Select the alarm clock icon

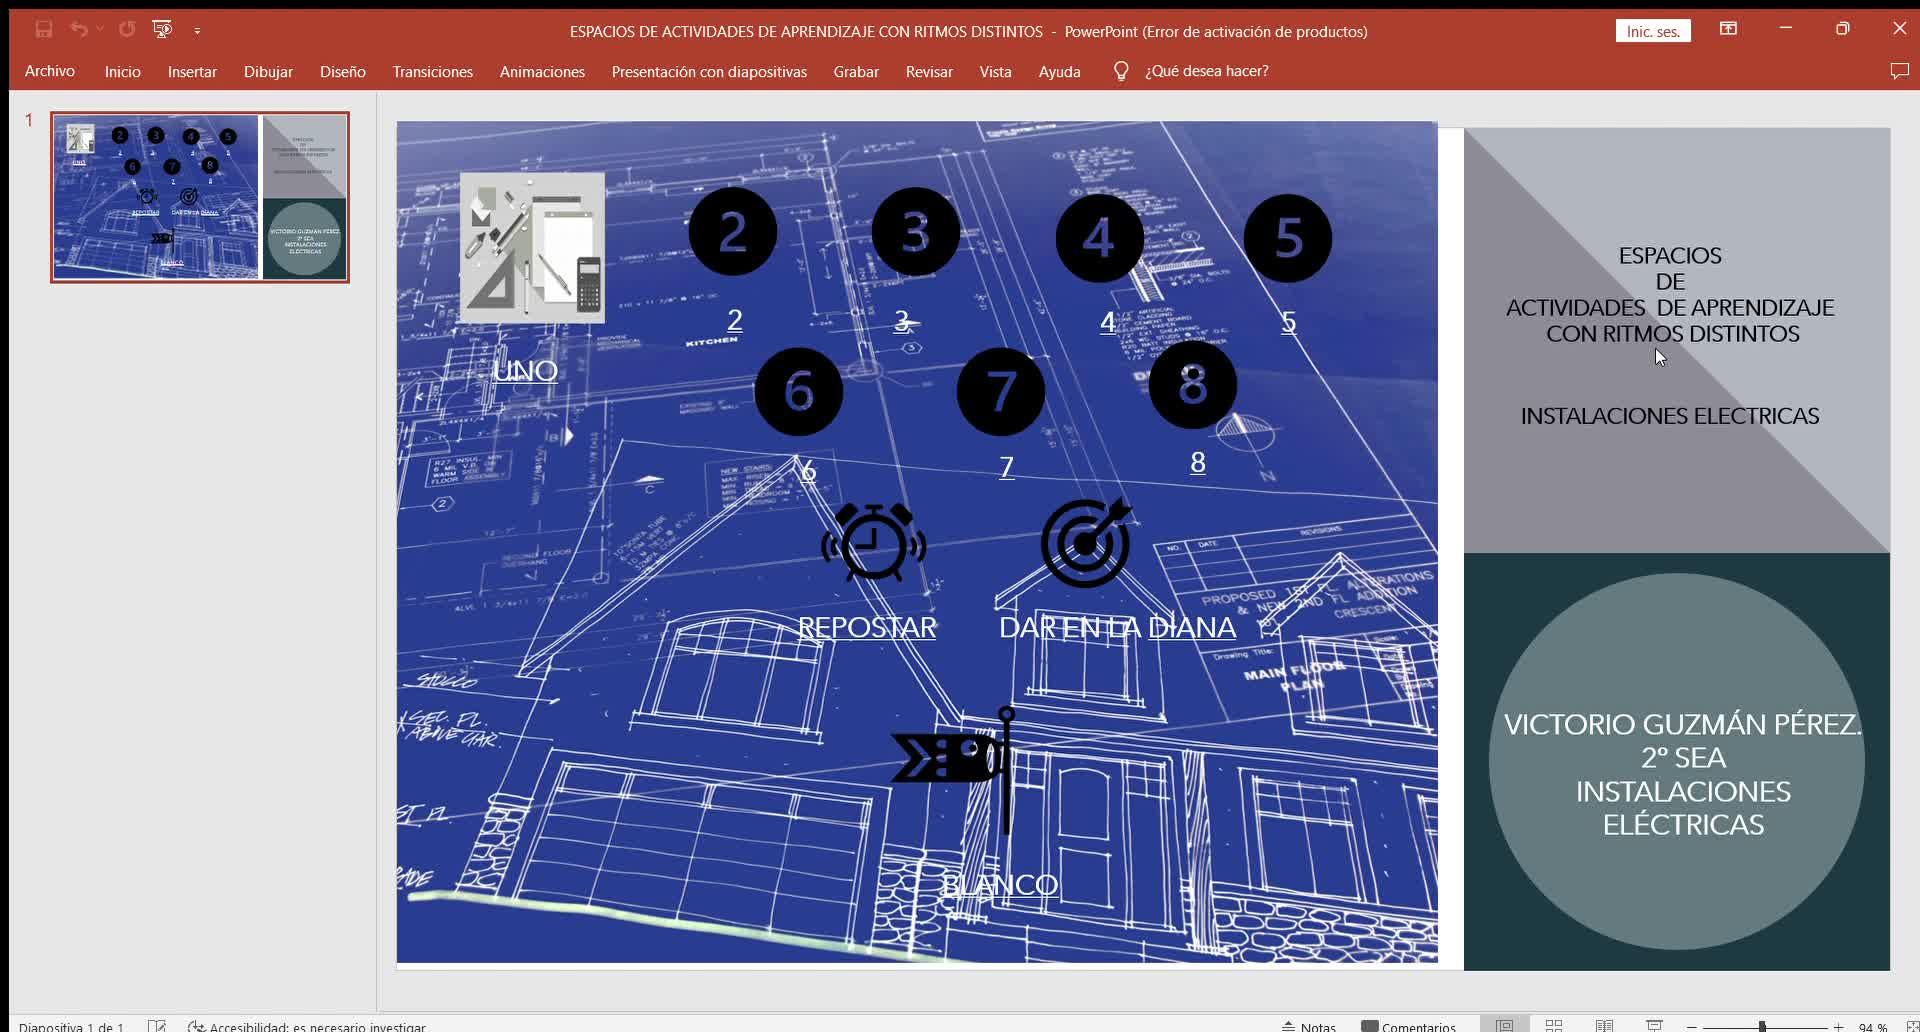click(874, 542)
